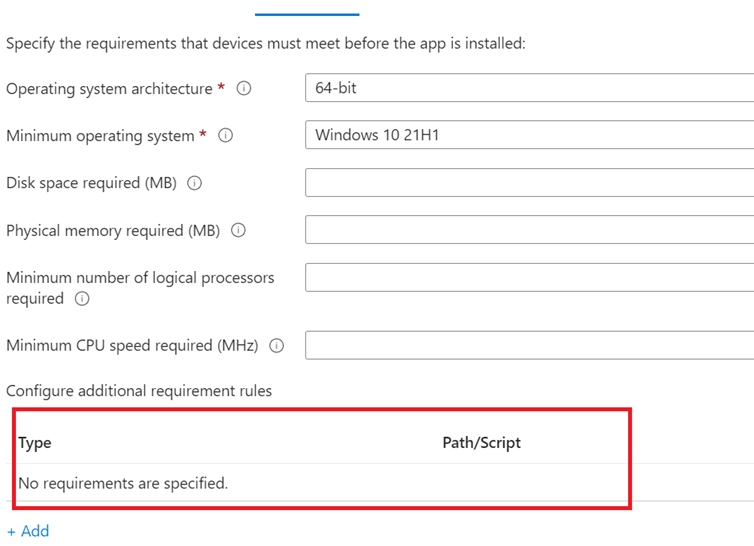Click the Operating system architecture label

click(x=109, y=89)
